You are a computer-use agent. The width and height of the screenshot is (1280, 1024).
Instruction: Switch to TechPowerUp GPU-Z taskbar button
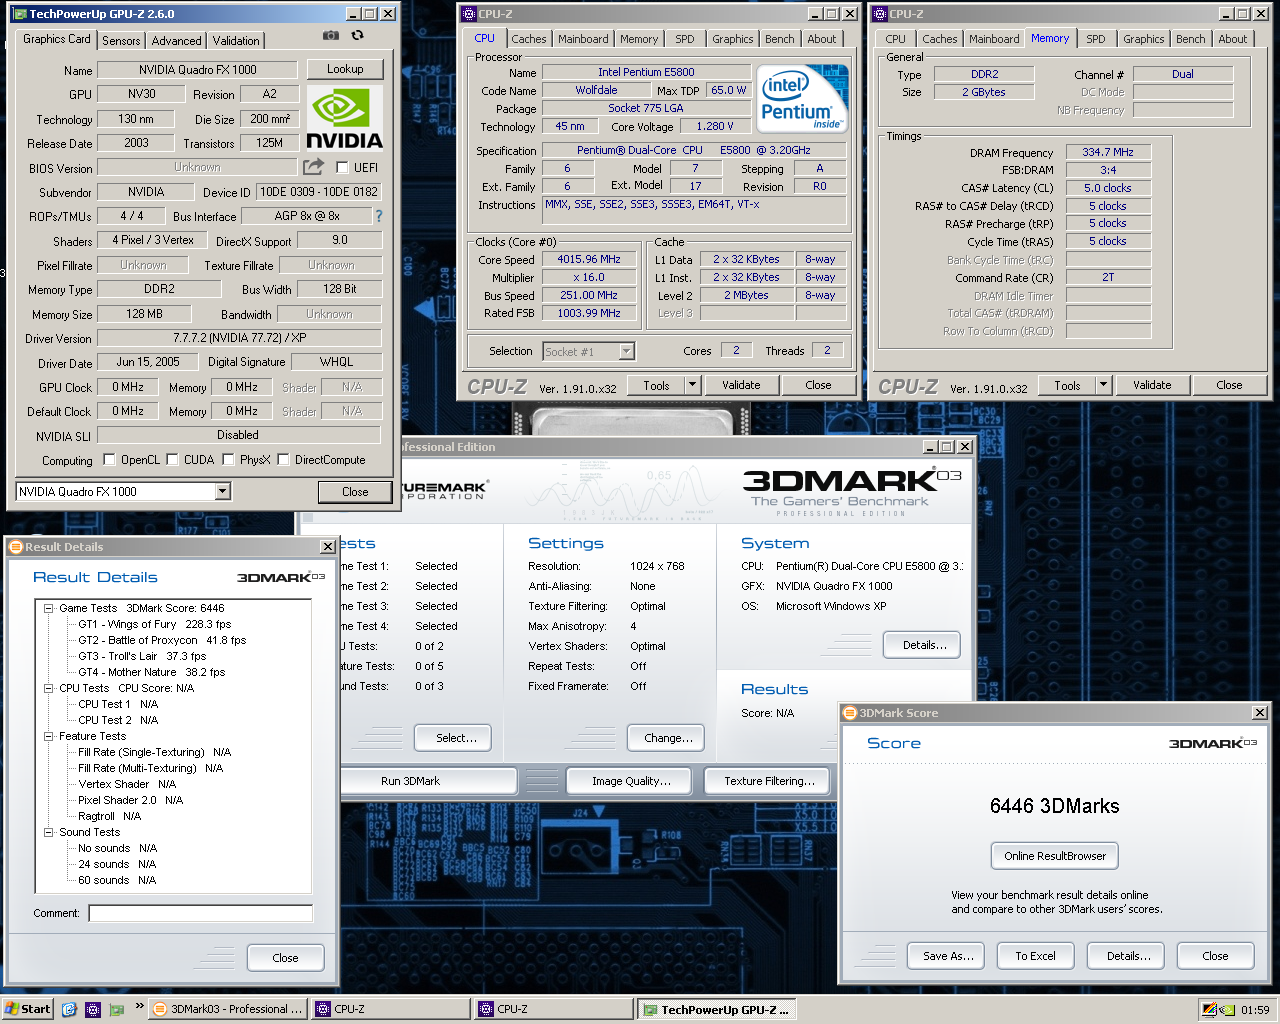718,1009
